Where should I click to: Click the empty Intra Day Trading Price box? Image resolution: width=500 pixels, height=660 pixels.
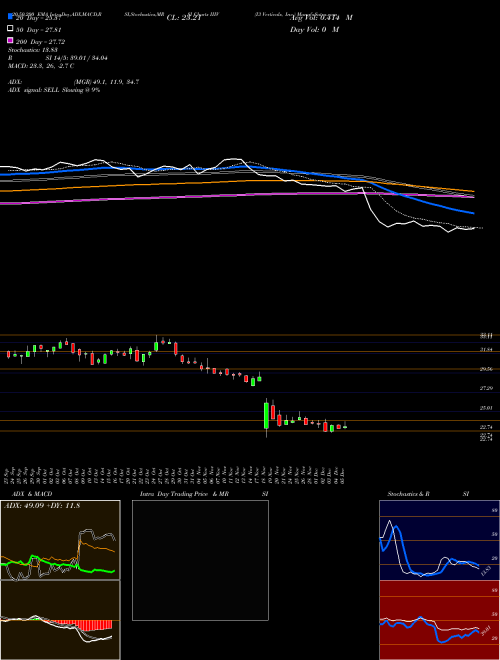tap(200, 560)
